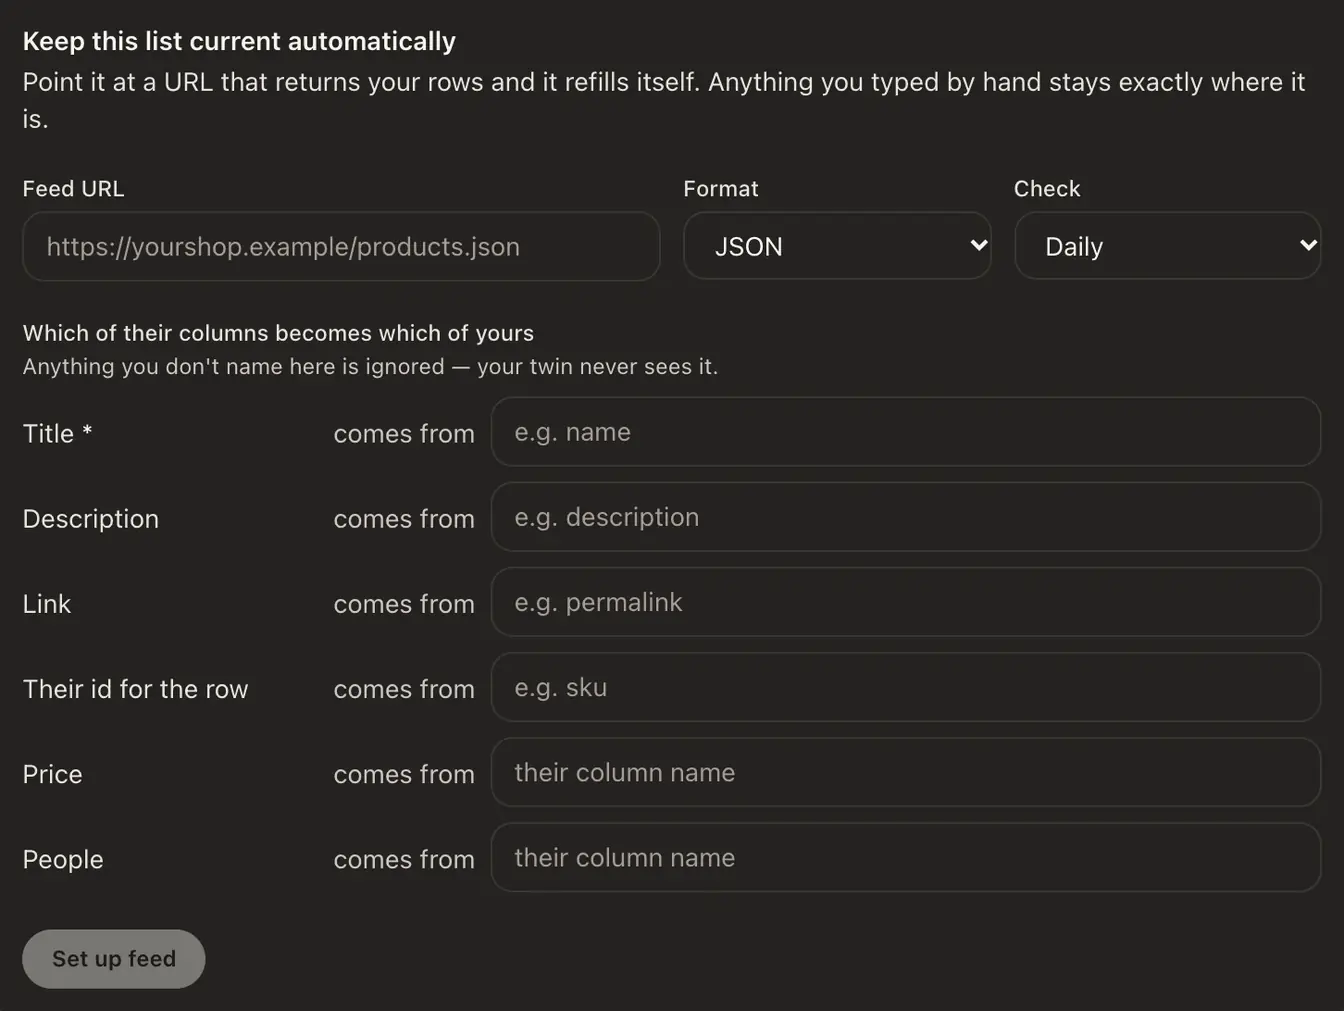Open the Format dropdown showing JSON

(837, 246)
